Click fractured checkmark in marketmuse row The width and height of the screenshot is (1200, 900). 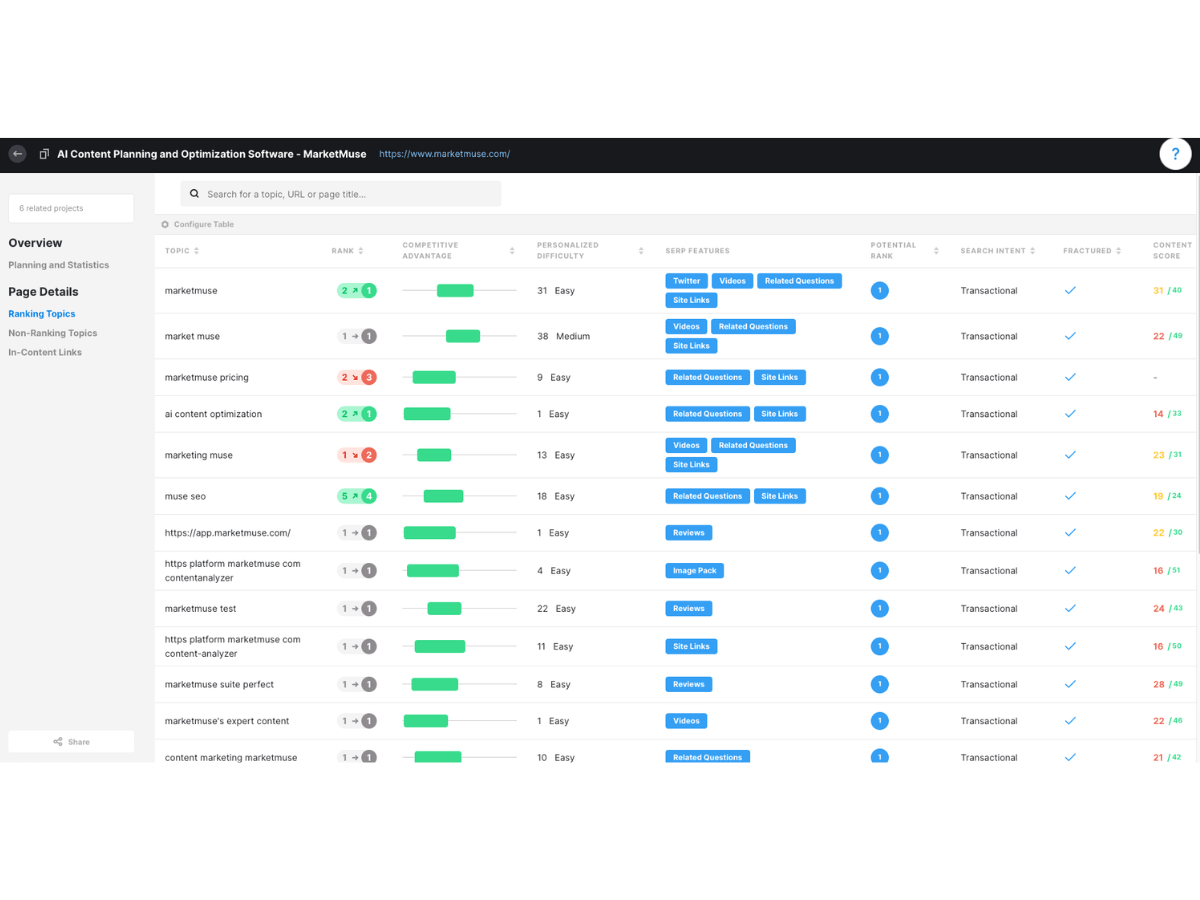[x=1070, y=291]
